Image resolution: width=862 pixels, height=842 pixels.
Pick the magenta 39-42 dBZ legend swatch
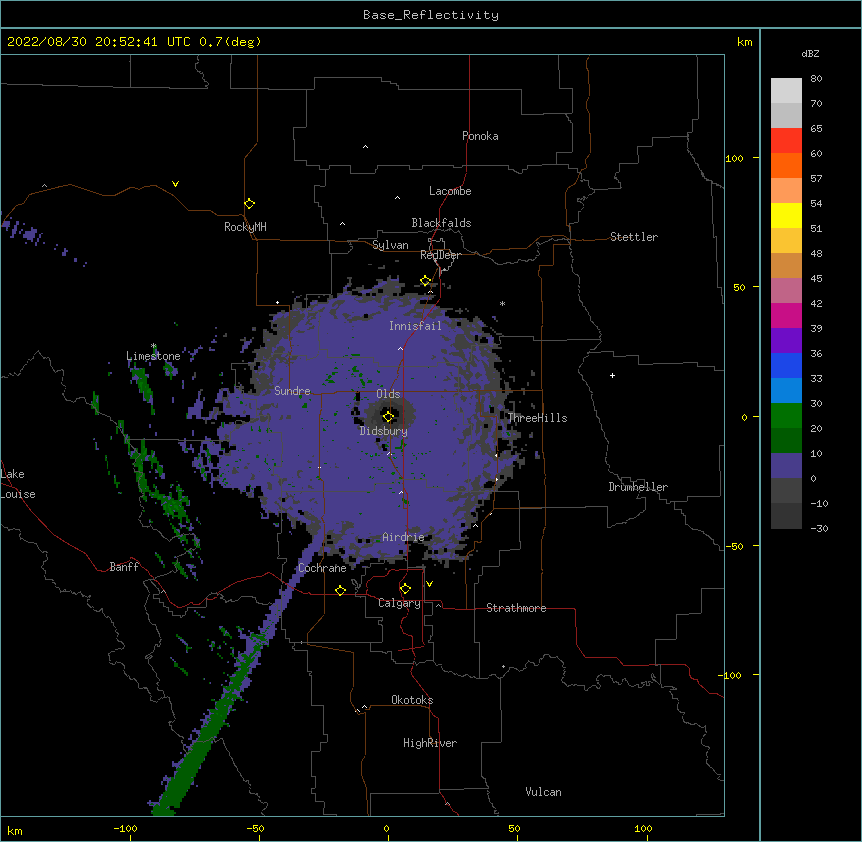pos(786,315)
